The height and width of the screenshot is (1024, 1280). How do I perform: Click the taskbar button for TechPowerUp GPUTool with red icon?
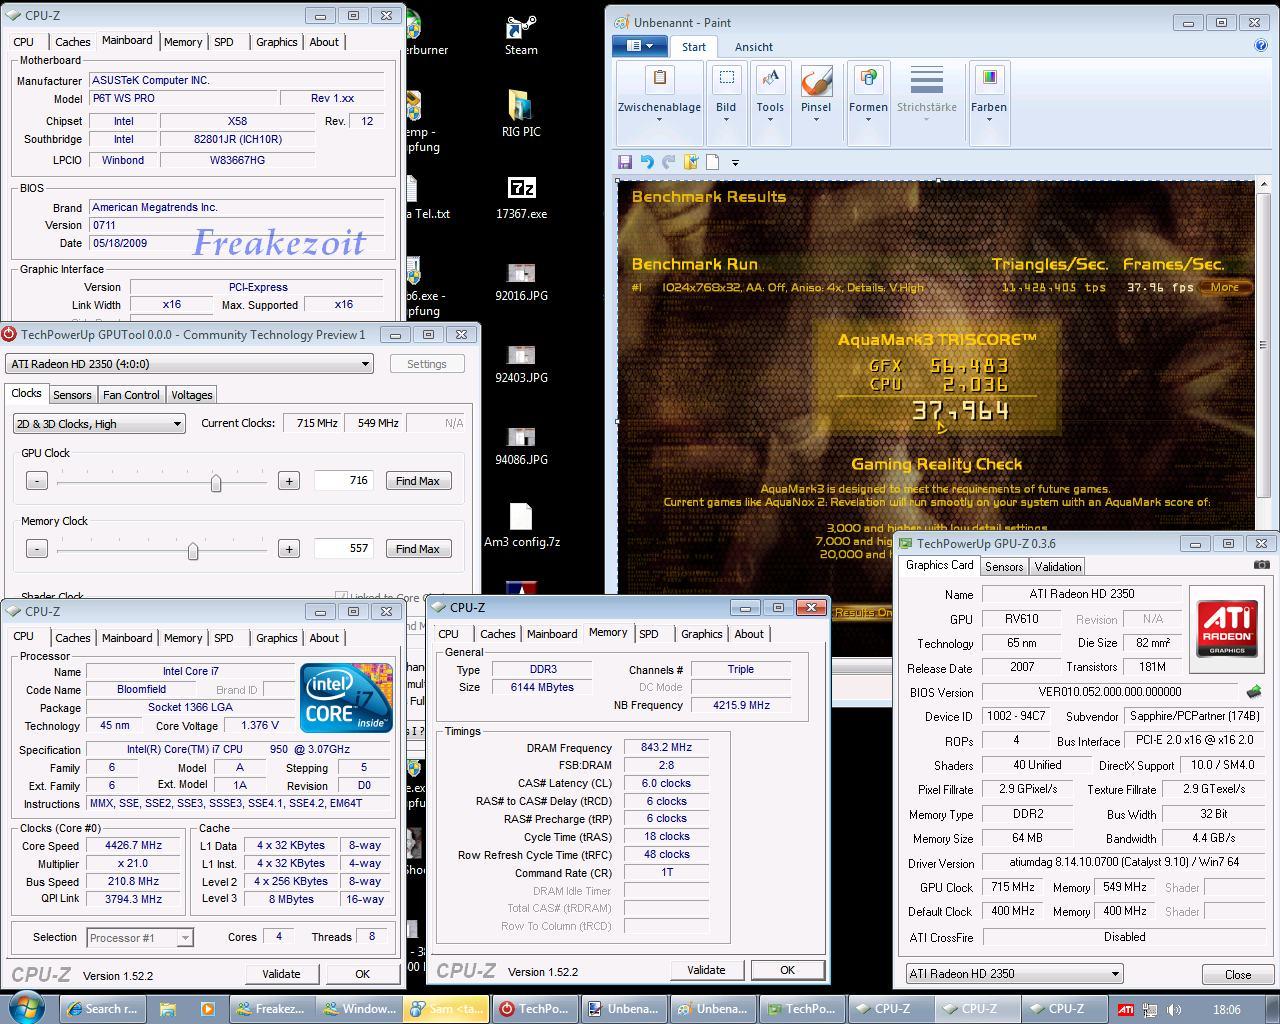(536, 1009)
